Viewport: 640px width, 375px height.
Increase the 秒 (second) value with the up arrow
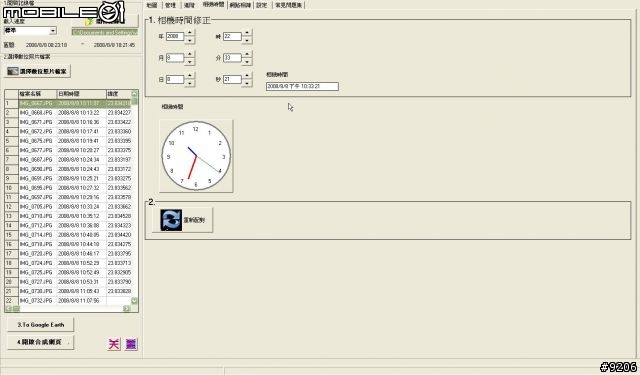pyautogui.click(x=247, y=75)
